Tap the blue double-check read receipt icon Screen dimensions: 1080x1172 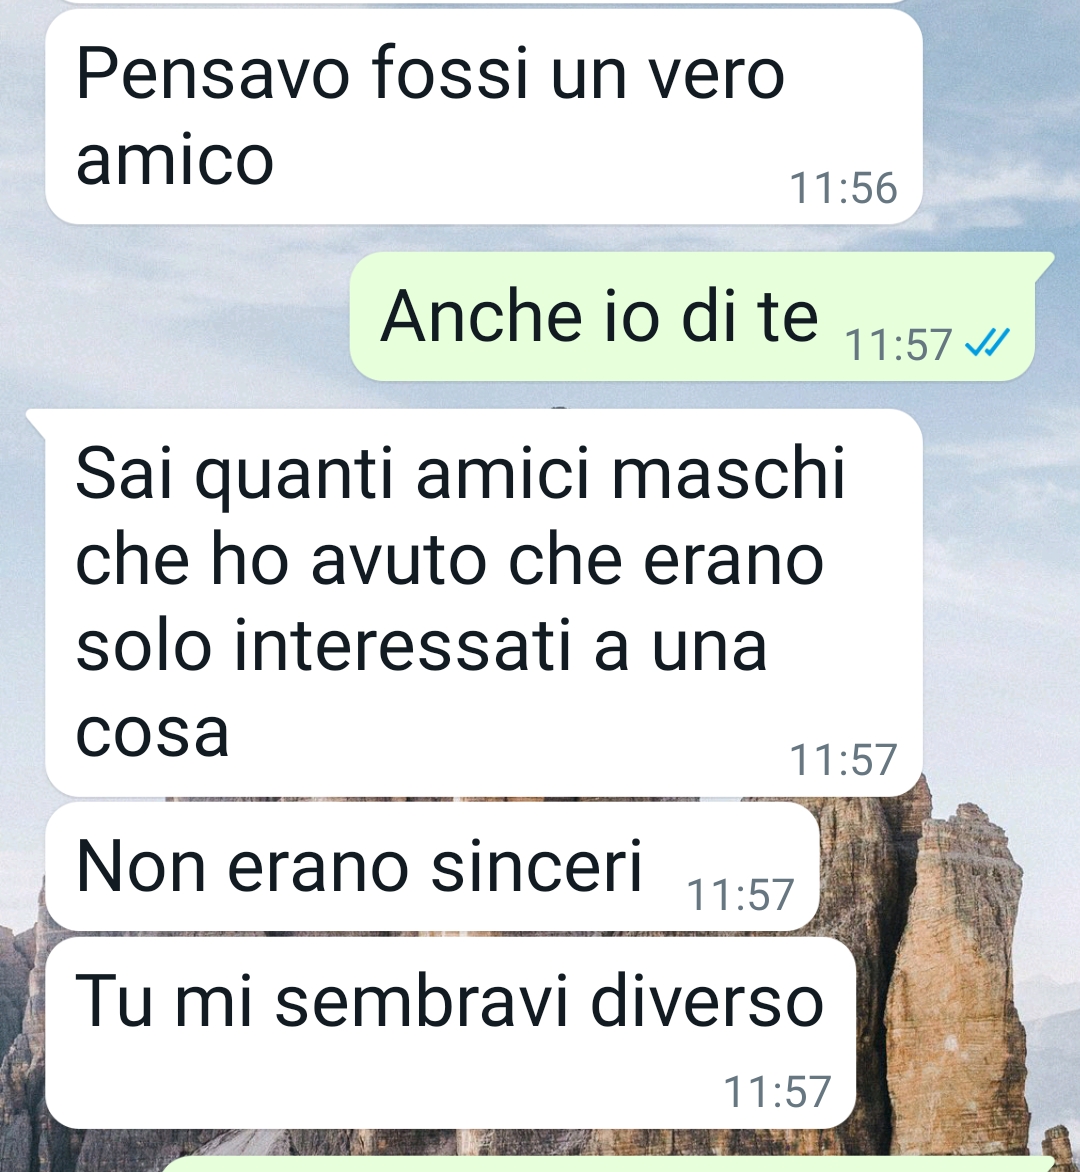point(987,343)
